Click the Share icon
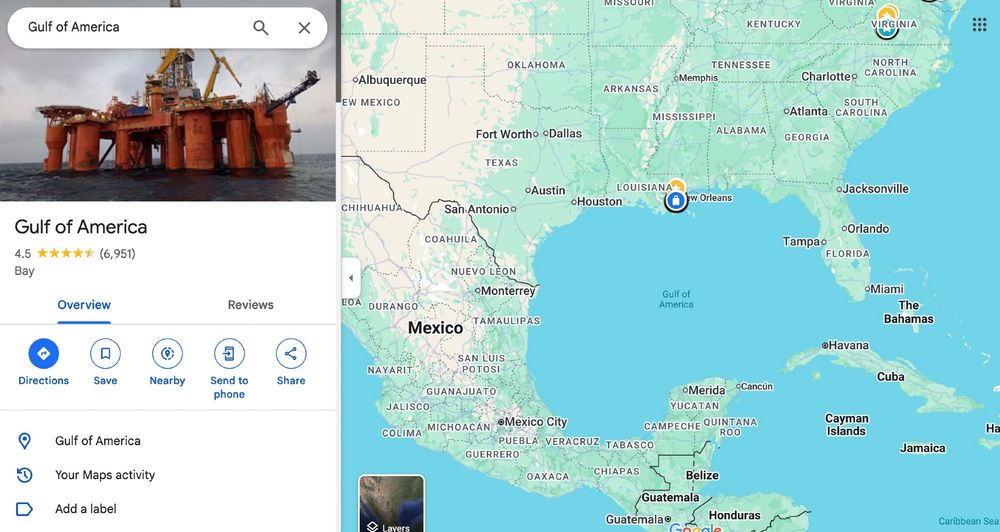 click(291, 353)
